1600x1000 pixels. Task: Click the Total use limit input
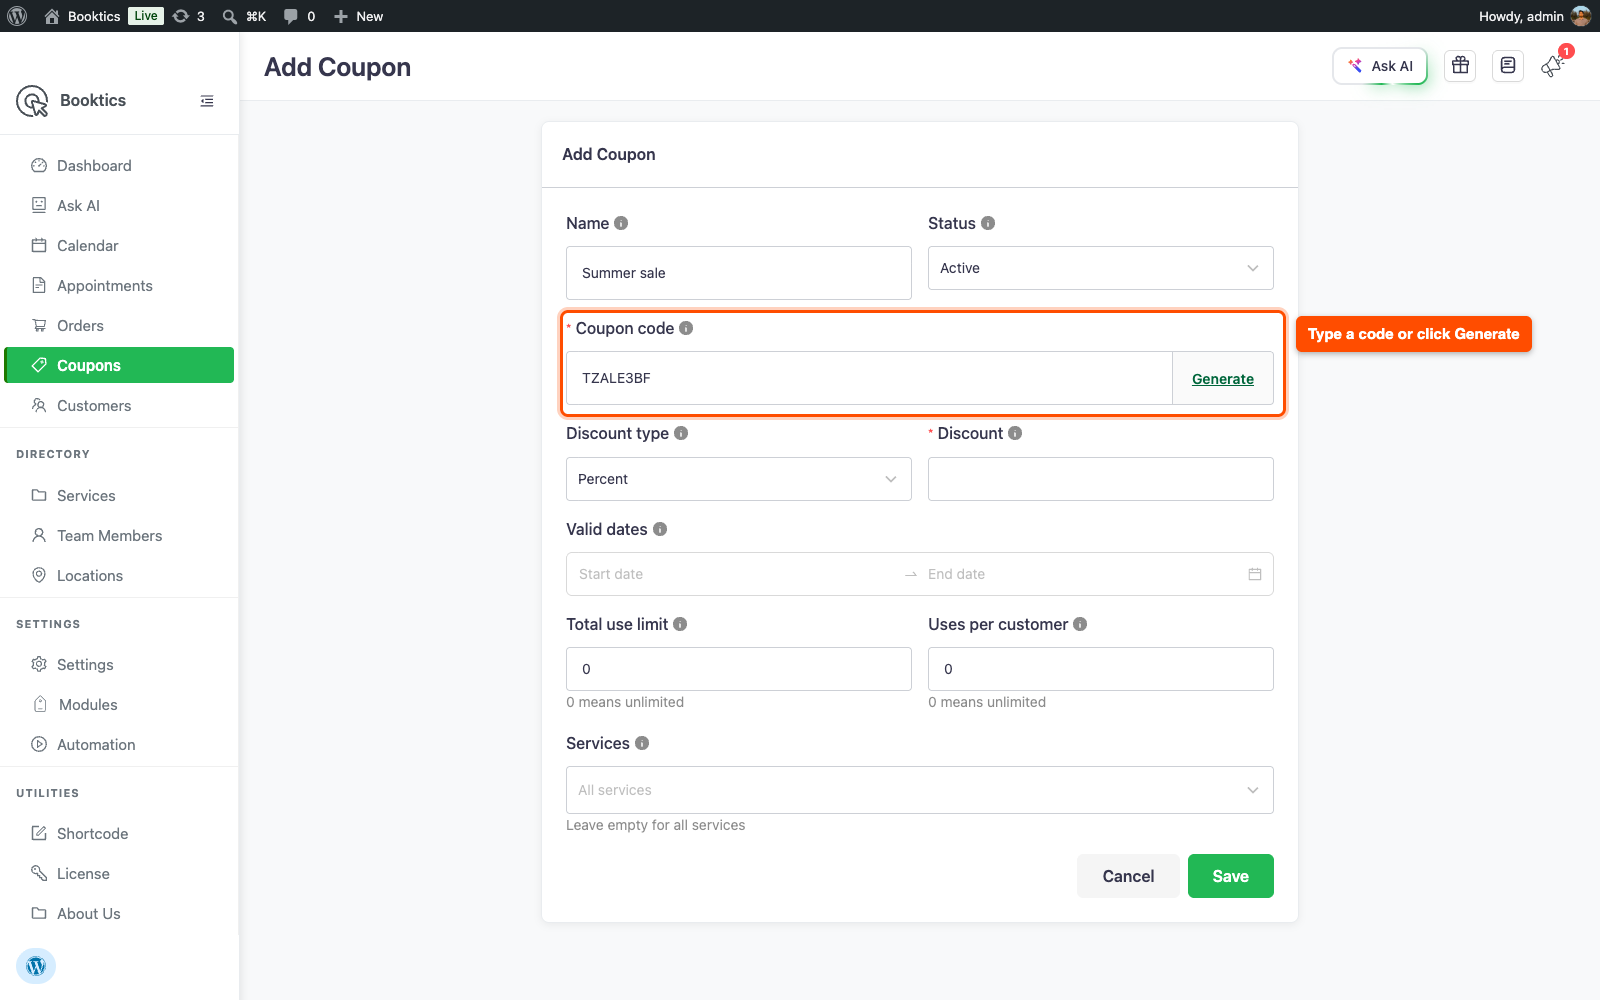[739, 669]
